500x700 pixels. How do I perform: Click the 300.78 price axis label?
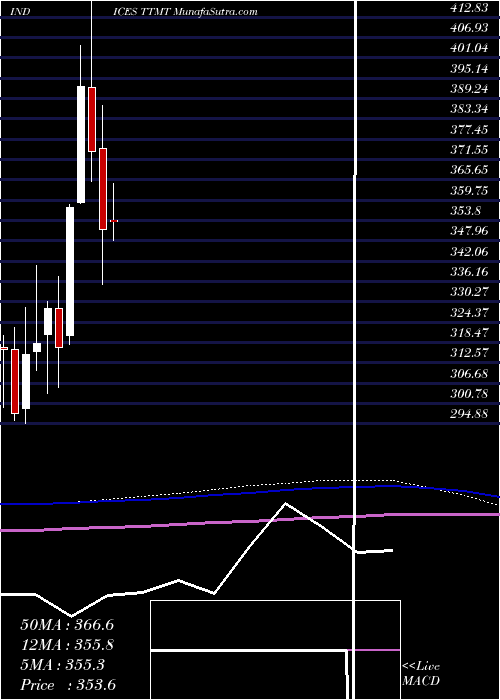click(x=468, y=394)
